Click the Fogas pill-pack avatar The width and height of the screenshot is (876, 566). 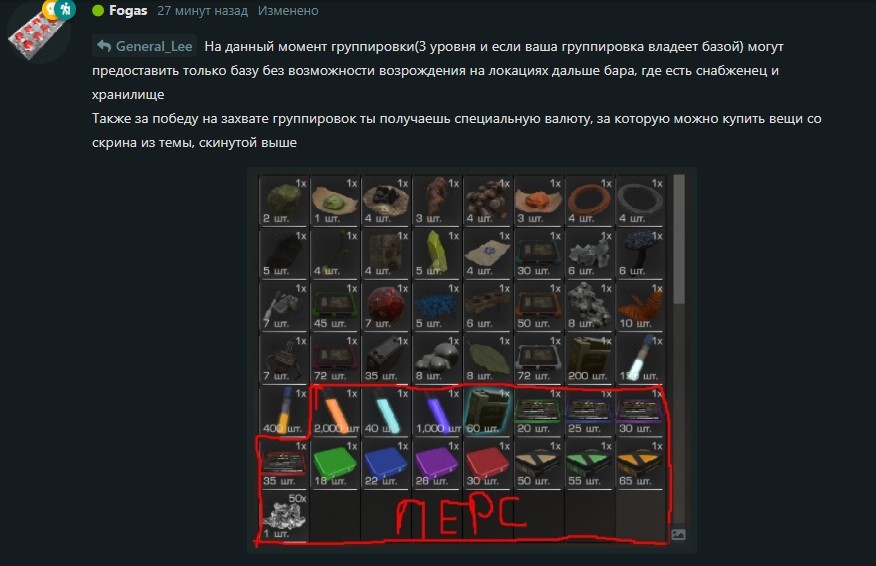tap(37, 31)
